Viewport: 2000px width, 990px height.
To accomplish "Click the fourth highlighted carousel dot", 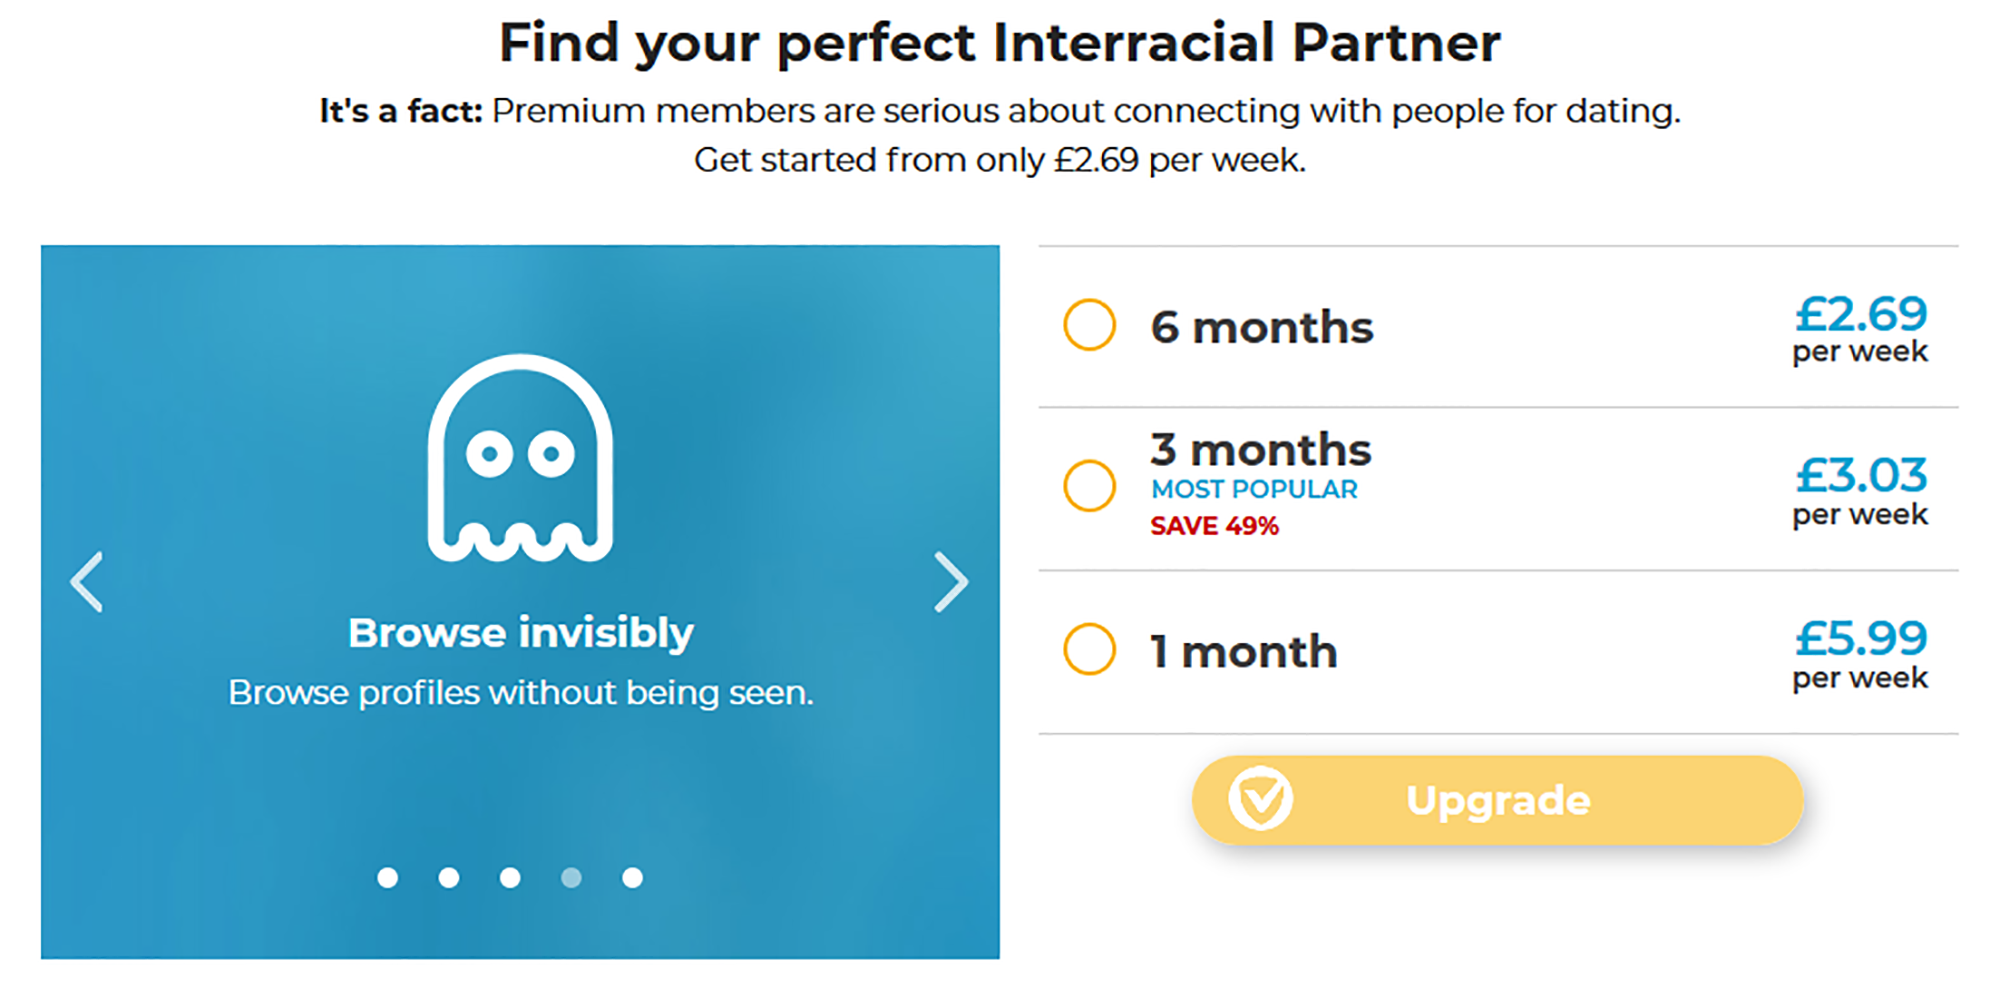I will click(571, 878).
